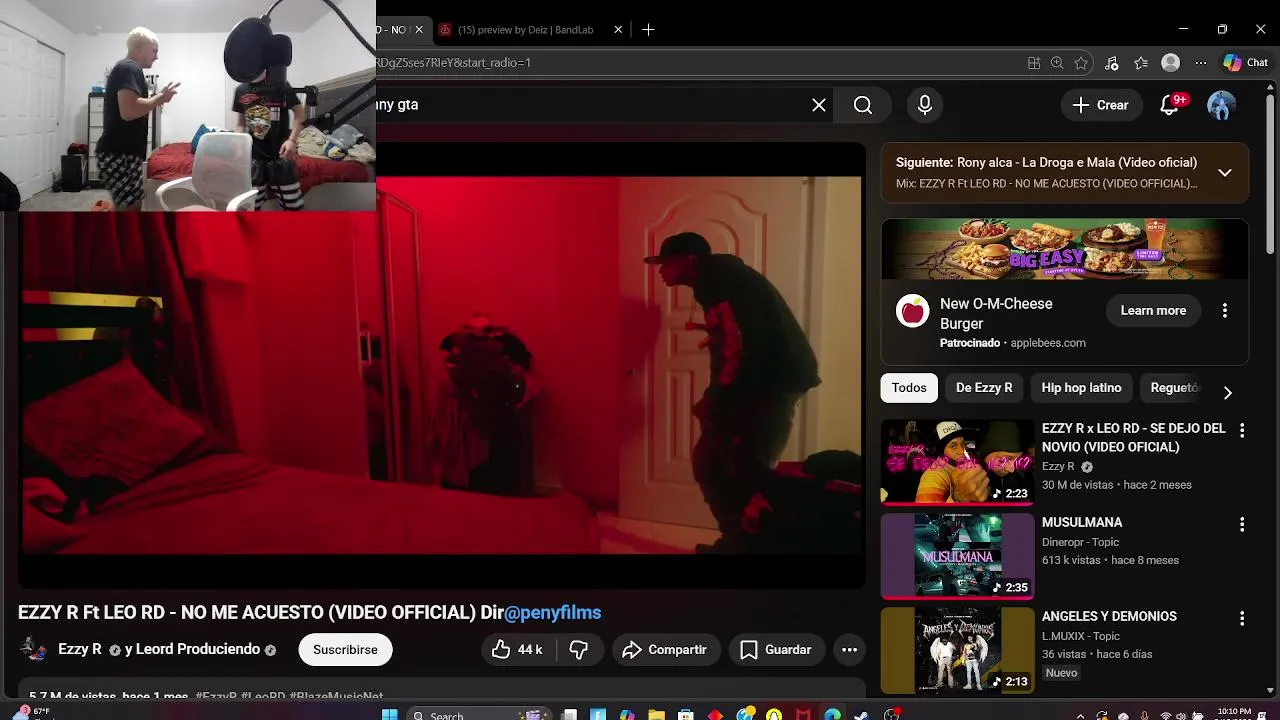Open the Leord Produciendo channel link
The height and width of the screenshot is (720, 1280).
(x=198, y=649)
